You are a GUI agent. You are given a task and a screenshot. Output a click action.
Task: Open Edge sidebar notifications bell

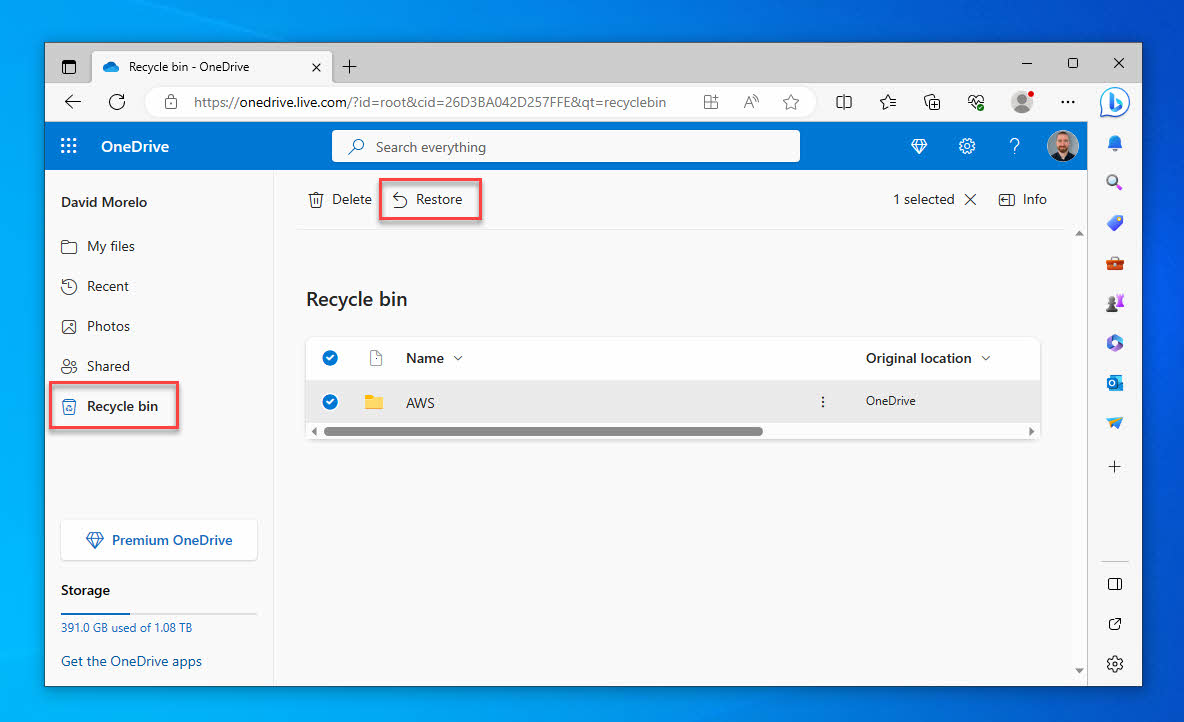tap(1115, 143)
